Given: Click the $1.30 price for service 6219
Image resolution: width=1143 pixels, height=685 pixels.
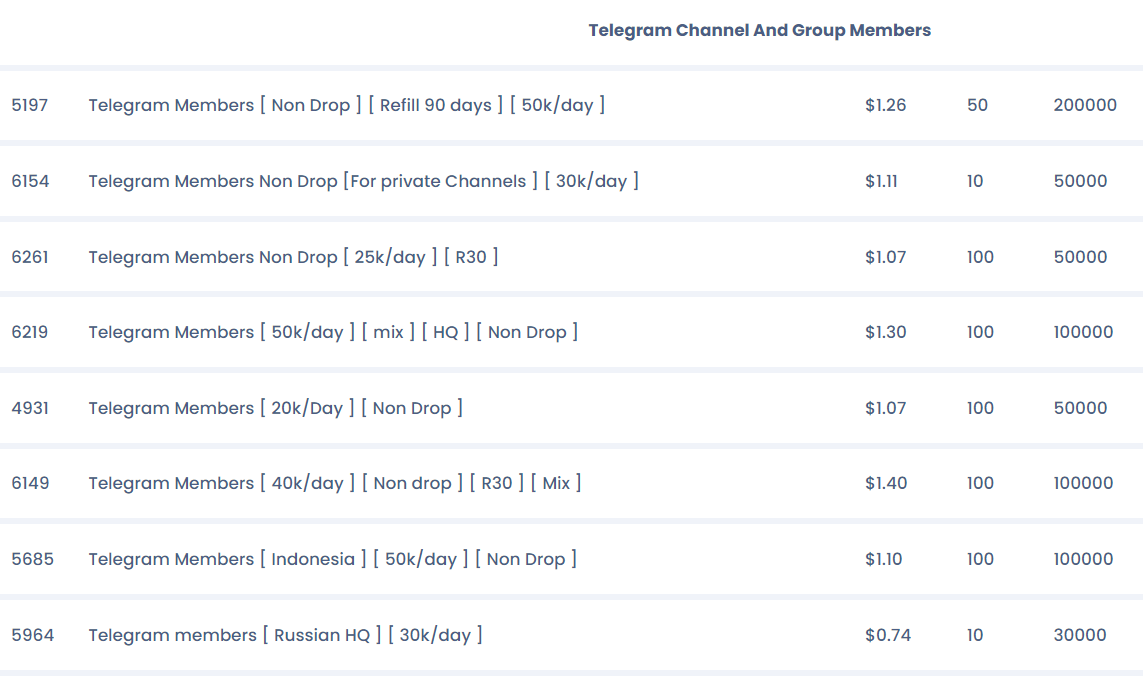Looking at the screenshot, I should [x=886, y=332].
